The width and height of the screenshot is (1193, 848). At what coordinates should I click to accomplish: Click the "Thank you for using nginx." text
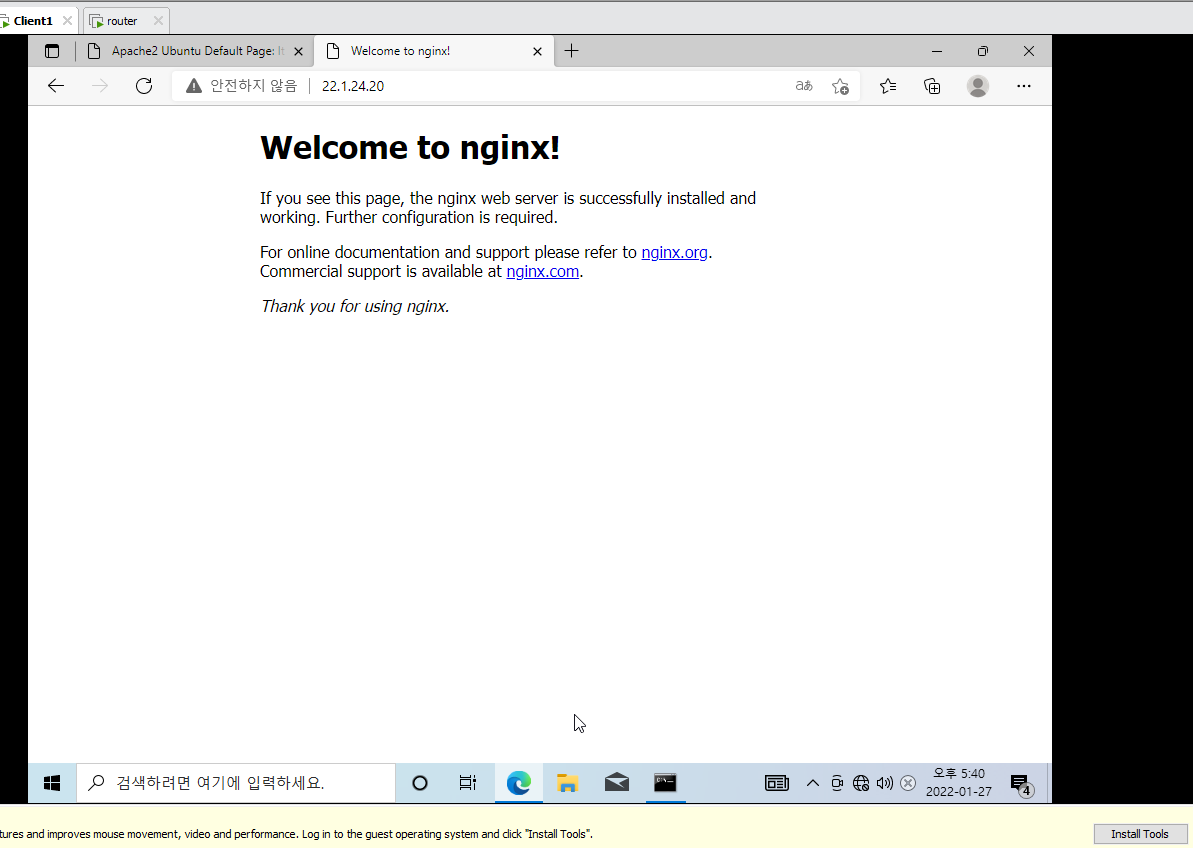pyautogui.click(x=355, y=306)
